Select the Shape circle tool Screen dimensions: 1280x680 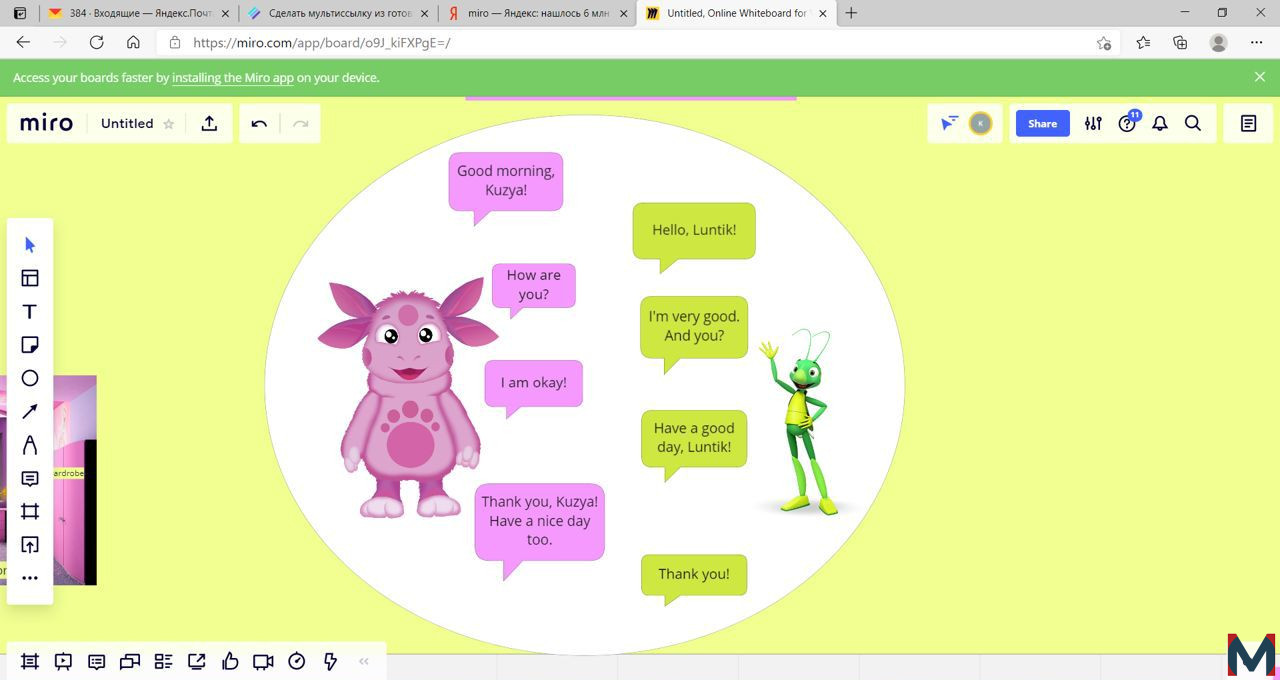30,378
